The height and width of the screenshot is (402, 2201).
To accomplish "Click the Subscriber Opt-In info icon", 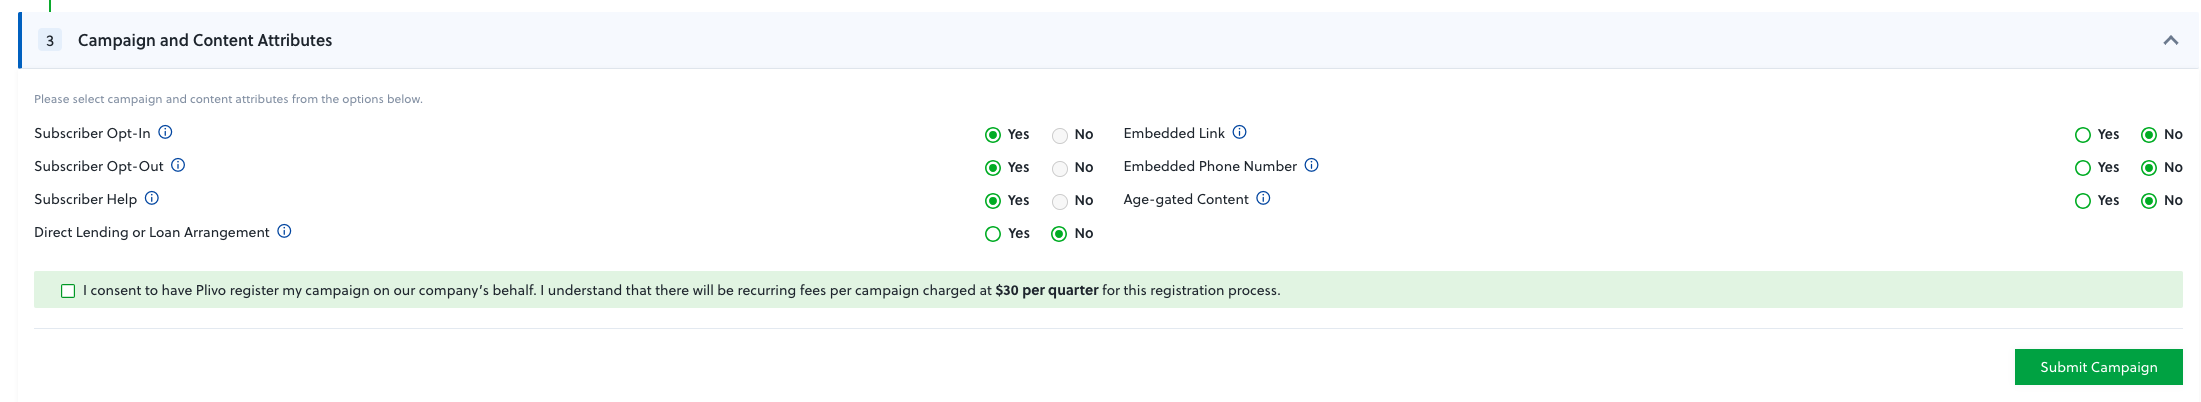I will (x=166, y=132).
